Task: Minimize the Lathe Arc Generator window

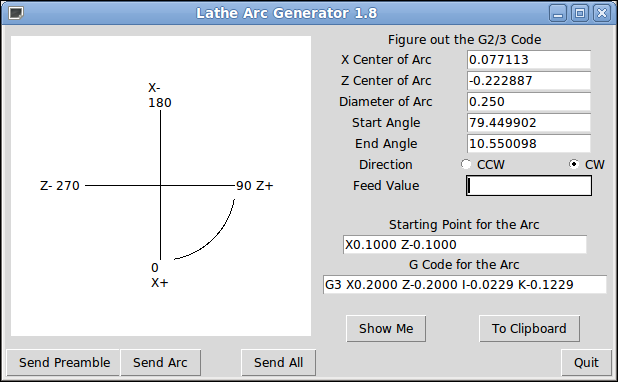Action: (558, 13)
